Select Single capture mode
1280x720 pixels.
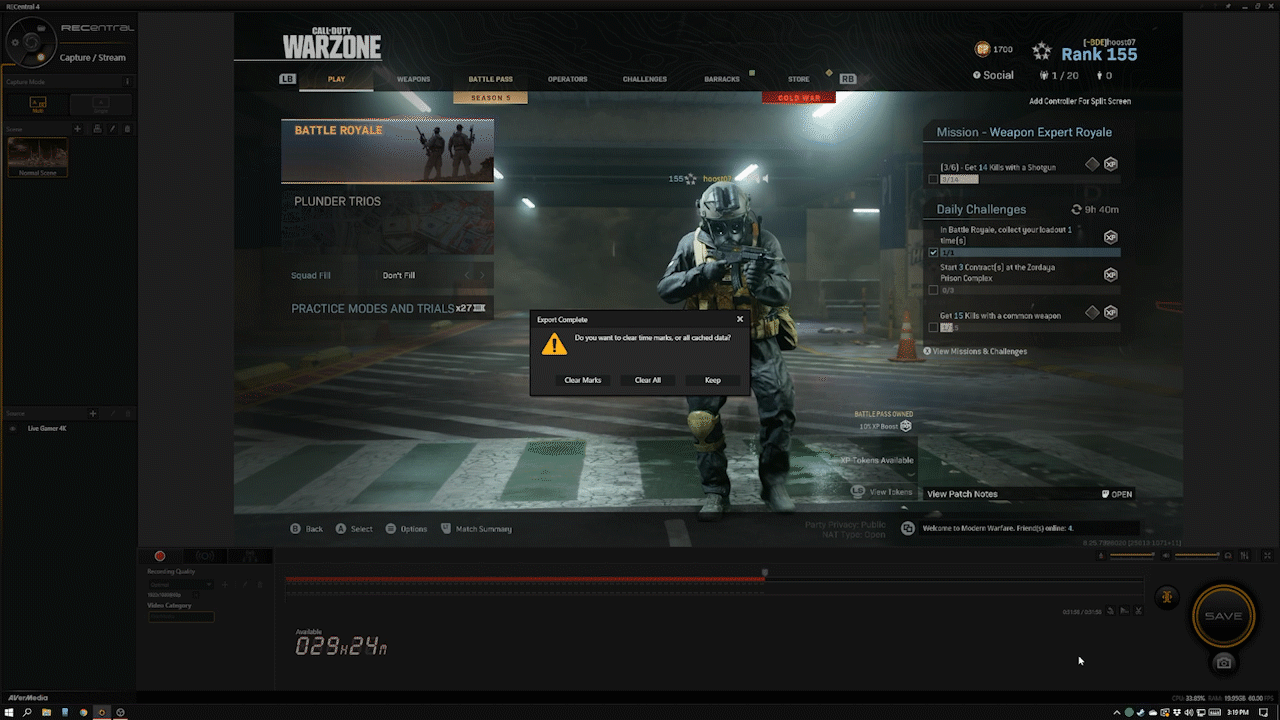(101, 105)
